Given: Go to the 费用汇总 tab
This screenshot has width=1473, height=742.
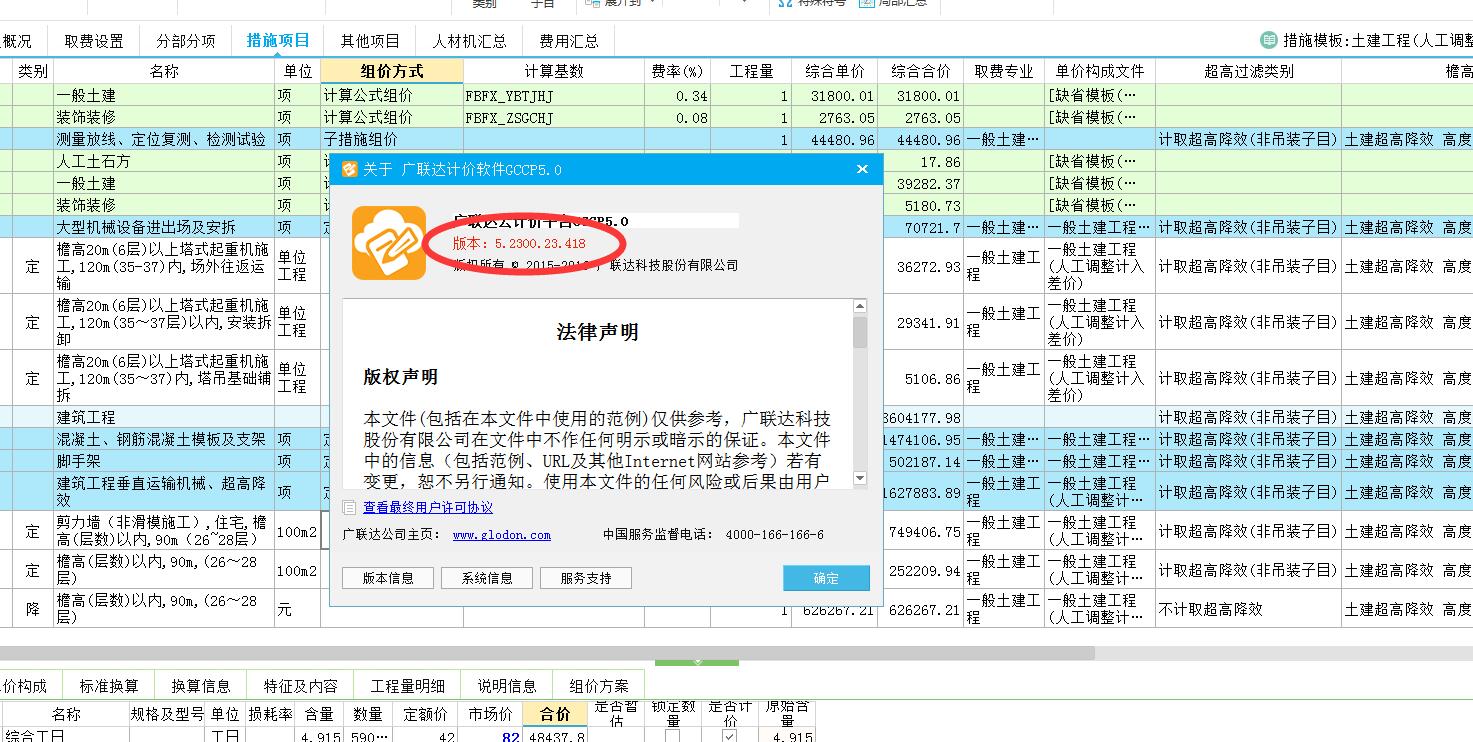Looking at the screenshot, I should 568,41.
